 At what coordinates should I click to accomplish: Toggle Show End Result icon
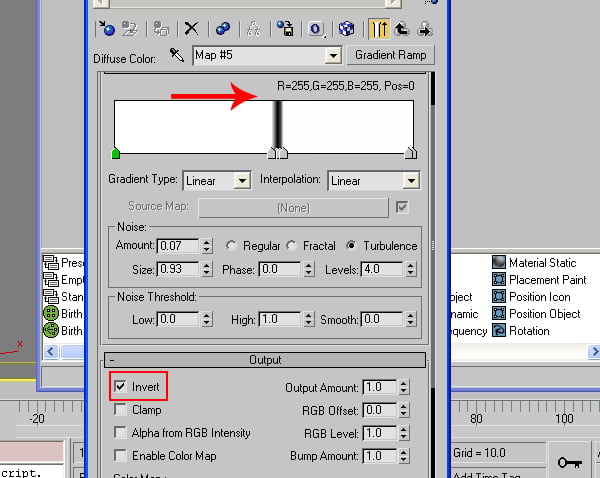pos(379,29)
